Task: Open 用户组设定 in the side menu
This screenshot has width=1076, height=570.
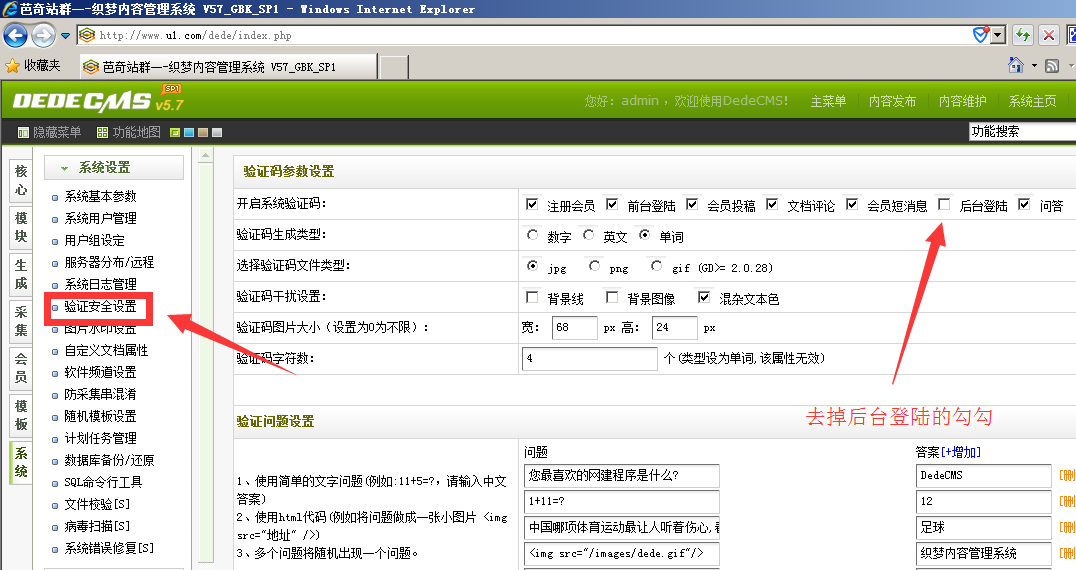Action: 95,240
